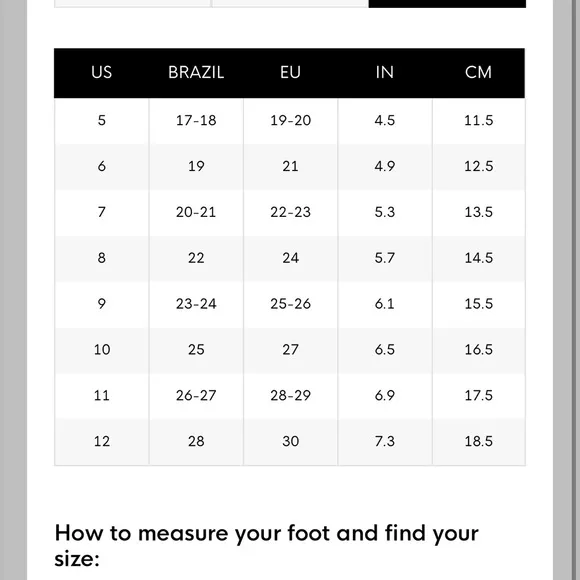Click the 4.9 inches cell

(385, 166)
